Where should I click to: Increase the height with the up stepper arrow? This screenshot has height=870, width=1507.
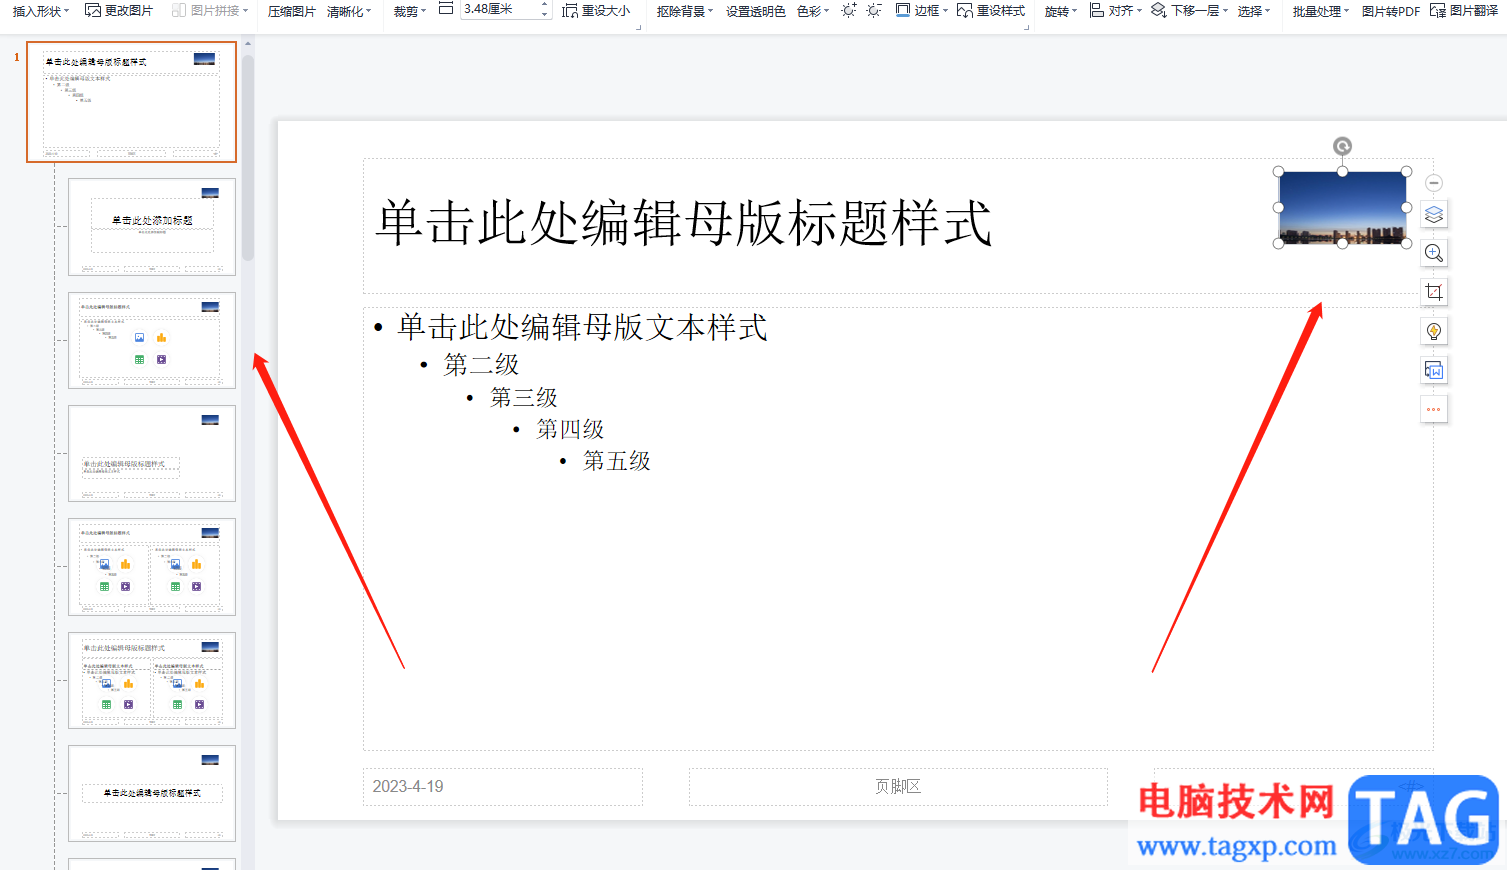[545, 5]
